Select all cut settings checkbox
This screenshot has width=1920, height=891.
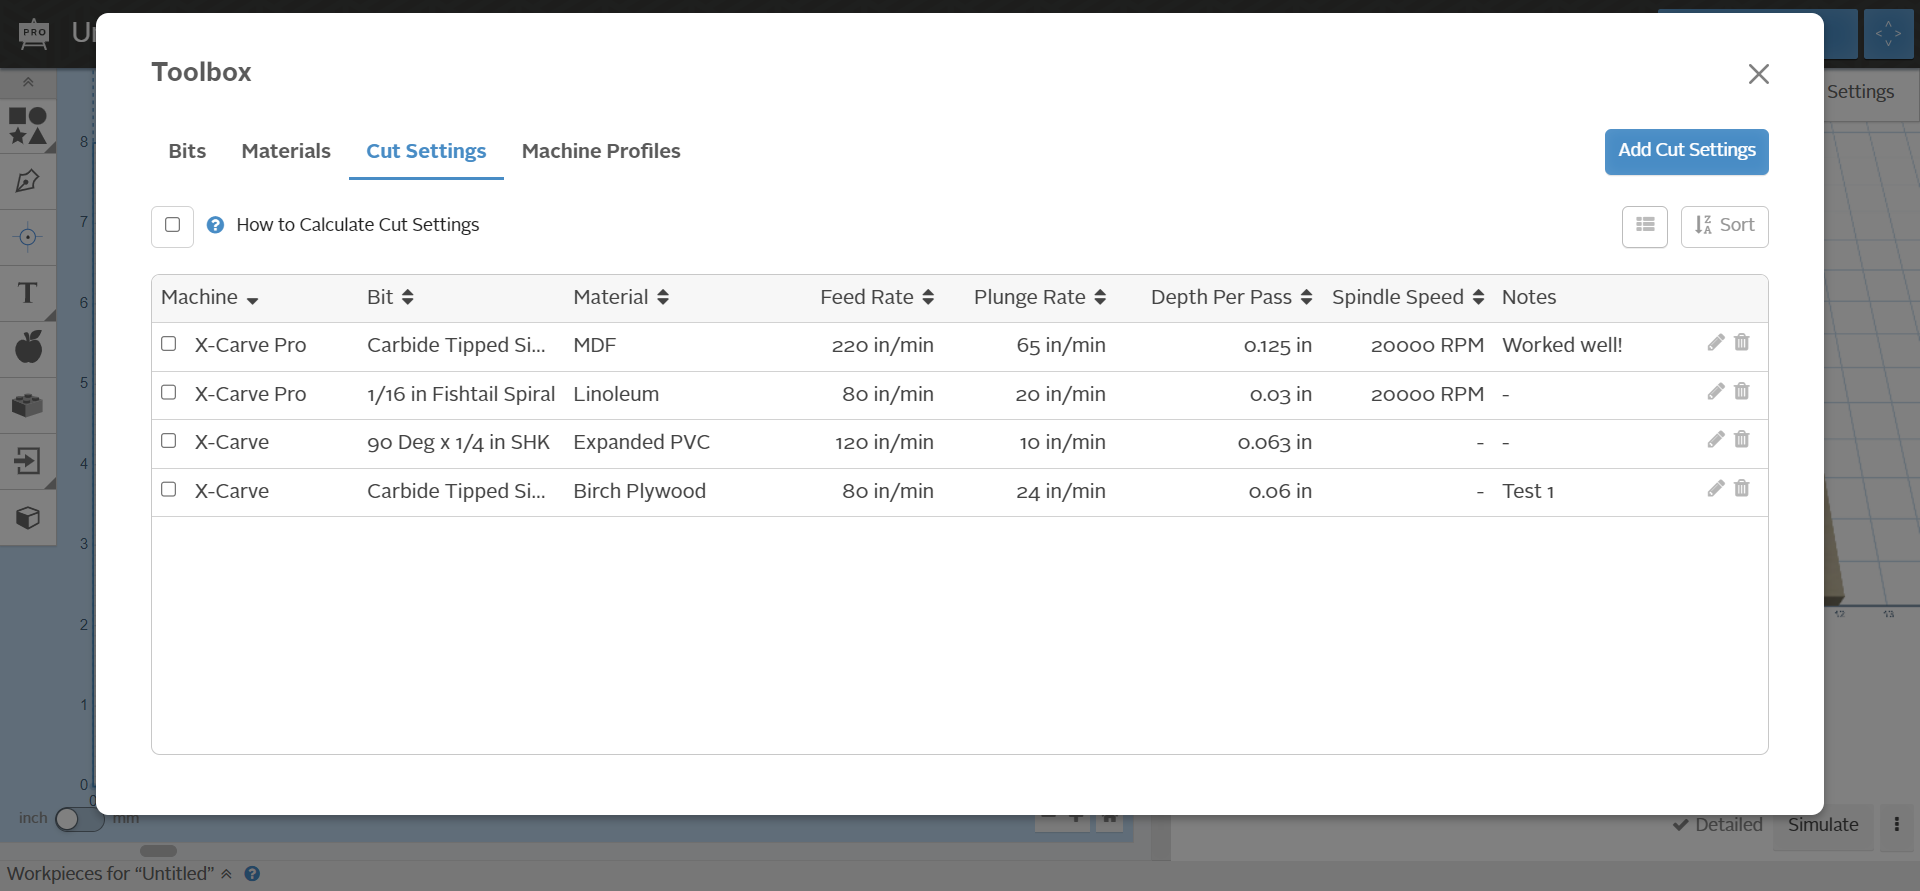point(172,225)
